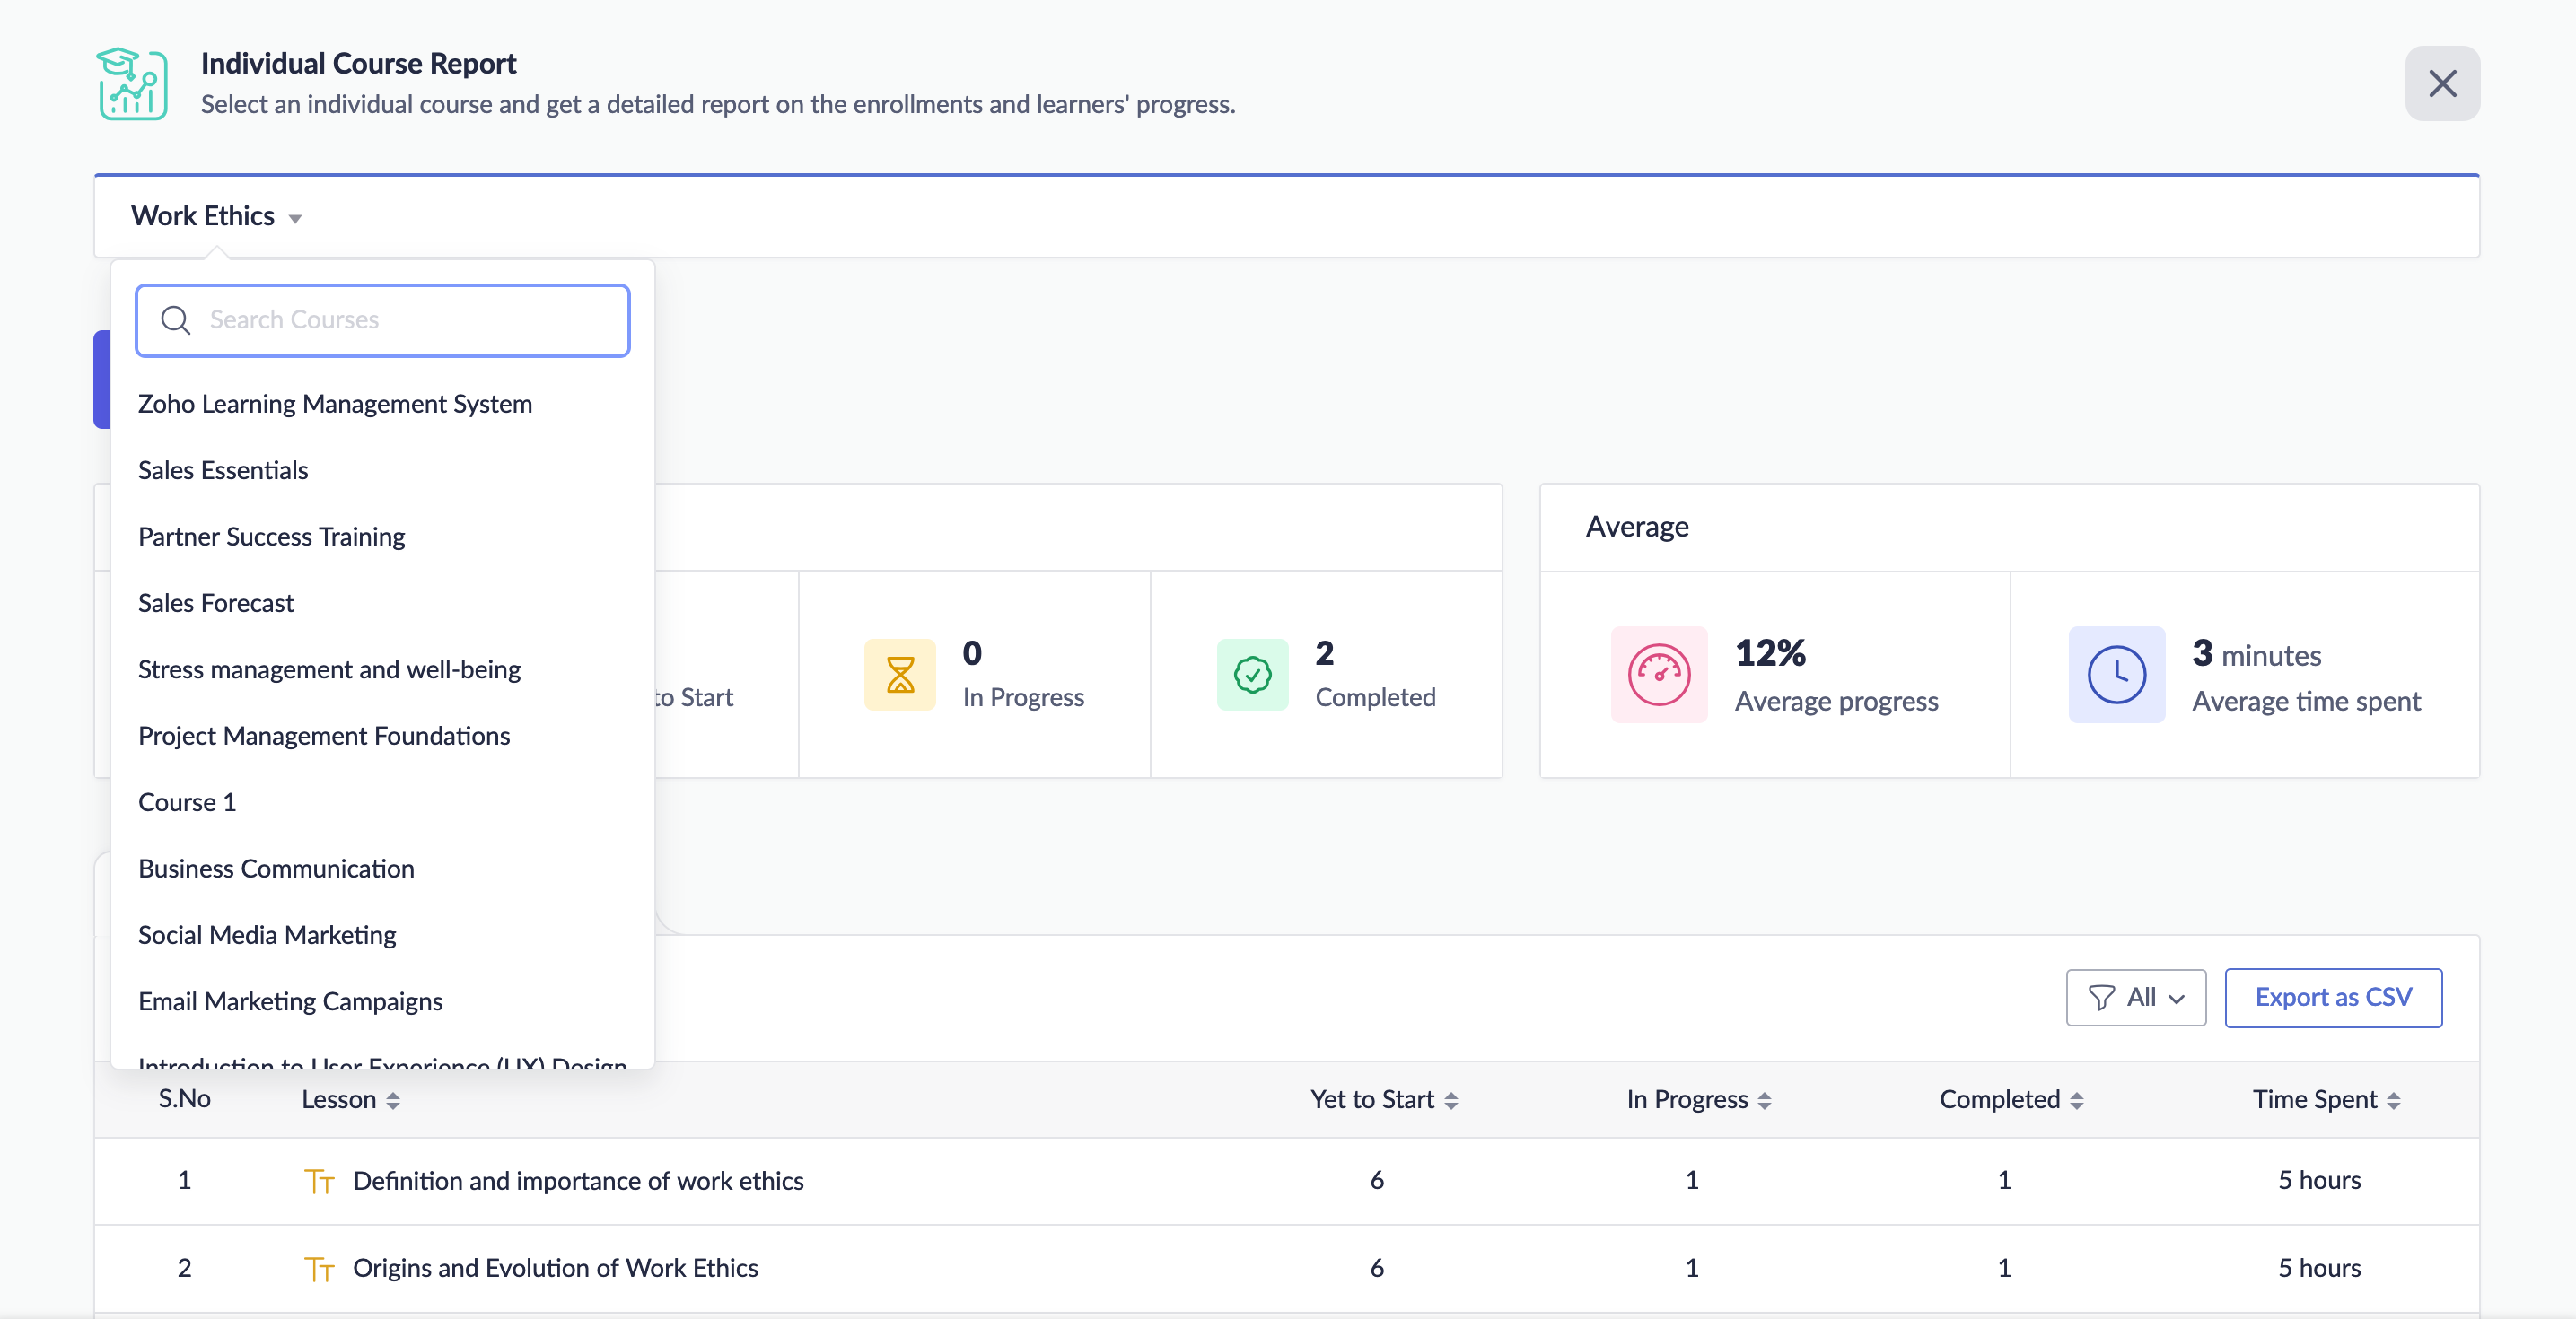
Task: Click the text icon beside Definition lesson
Action: 319,1182
